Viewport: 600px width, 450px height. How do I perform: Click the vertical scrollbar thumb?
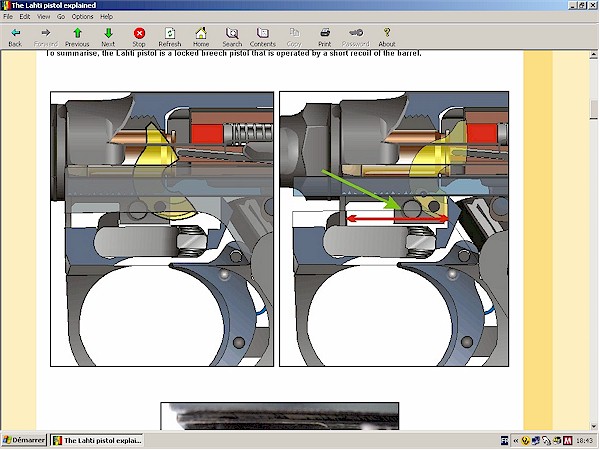point(593,110)
